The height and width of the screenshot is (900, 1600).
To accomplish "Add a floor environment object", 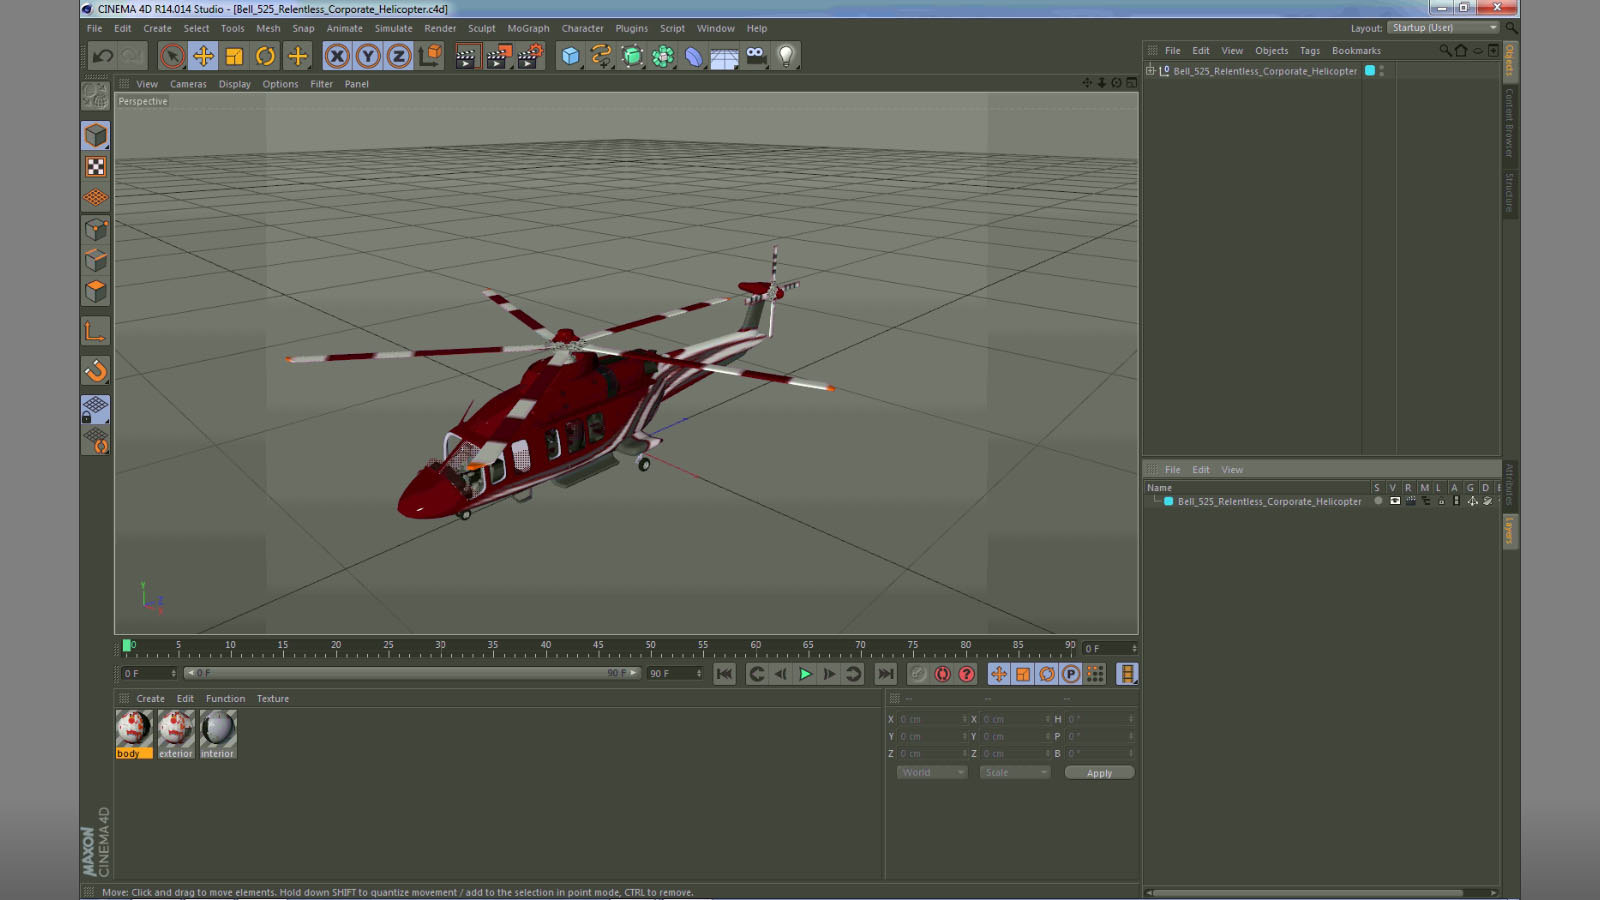I will click(x=725, y=56).
